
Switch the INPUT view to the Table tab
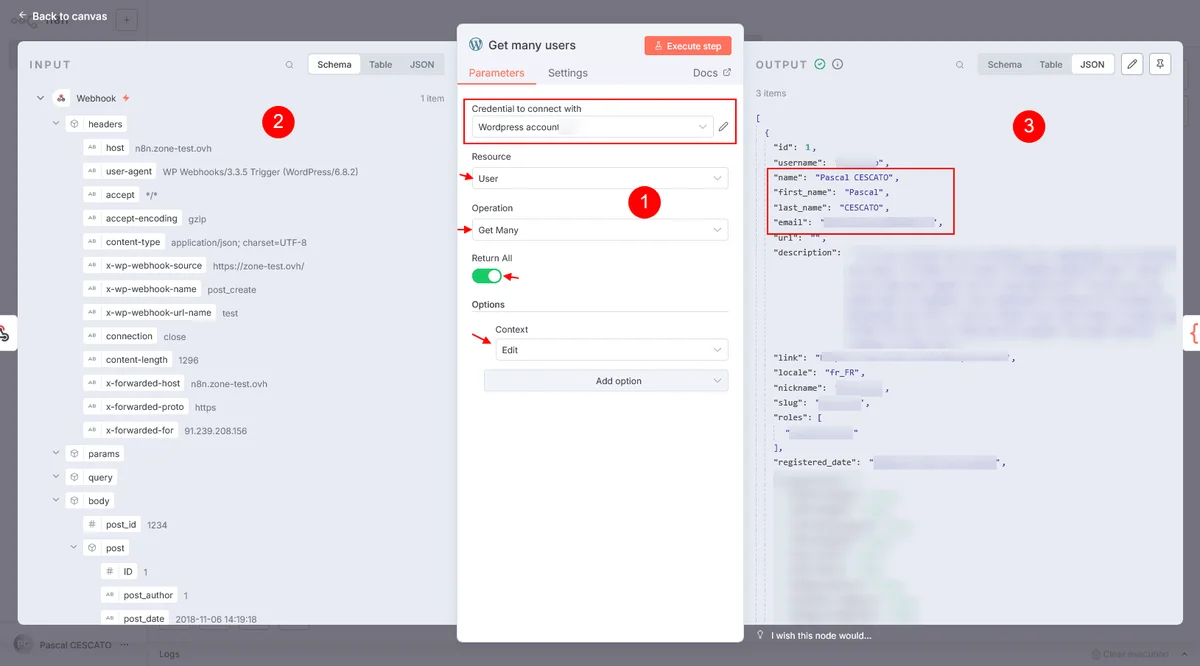pyautogui.click(x=380, y=65)
